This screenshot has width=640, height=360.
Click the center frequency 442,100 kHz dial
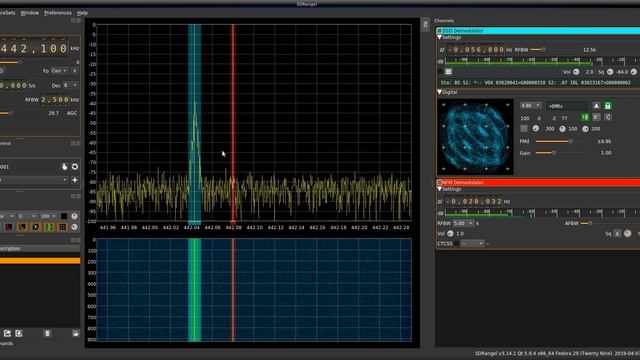point(34,49)
